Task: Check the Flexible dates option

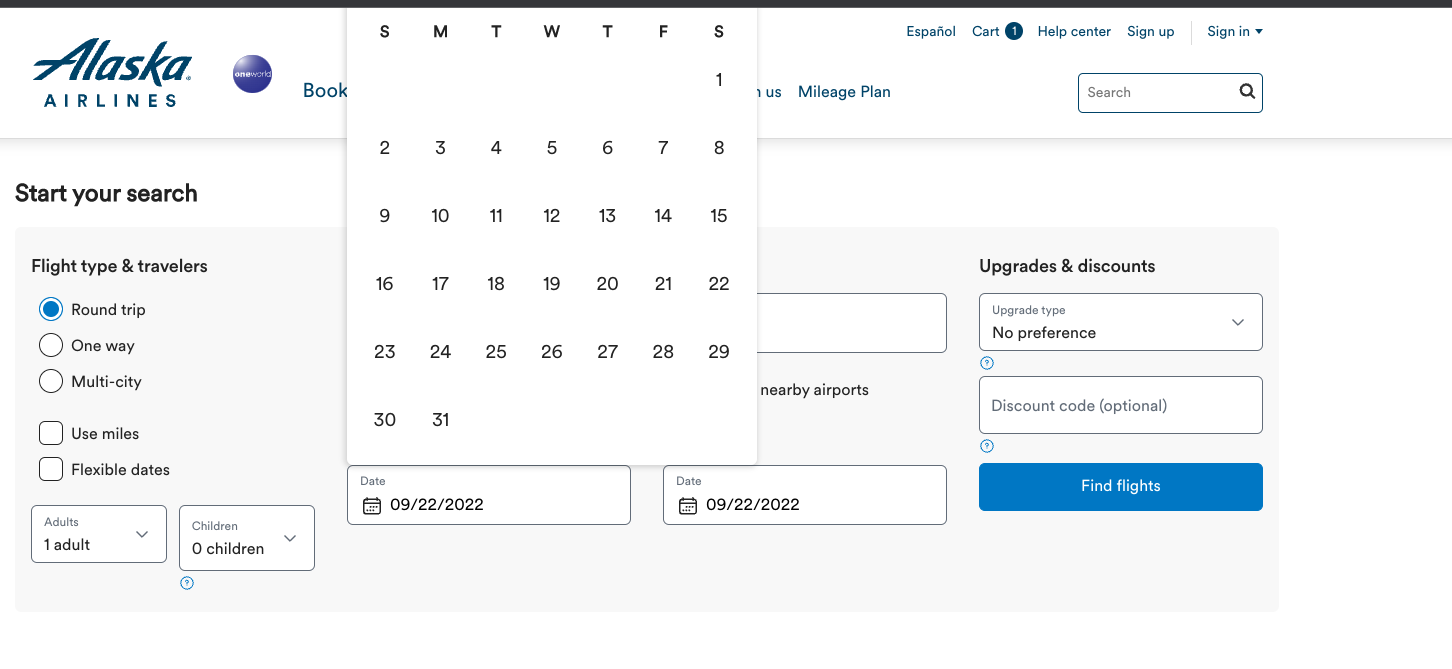Action: 51,469
